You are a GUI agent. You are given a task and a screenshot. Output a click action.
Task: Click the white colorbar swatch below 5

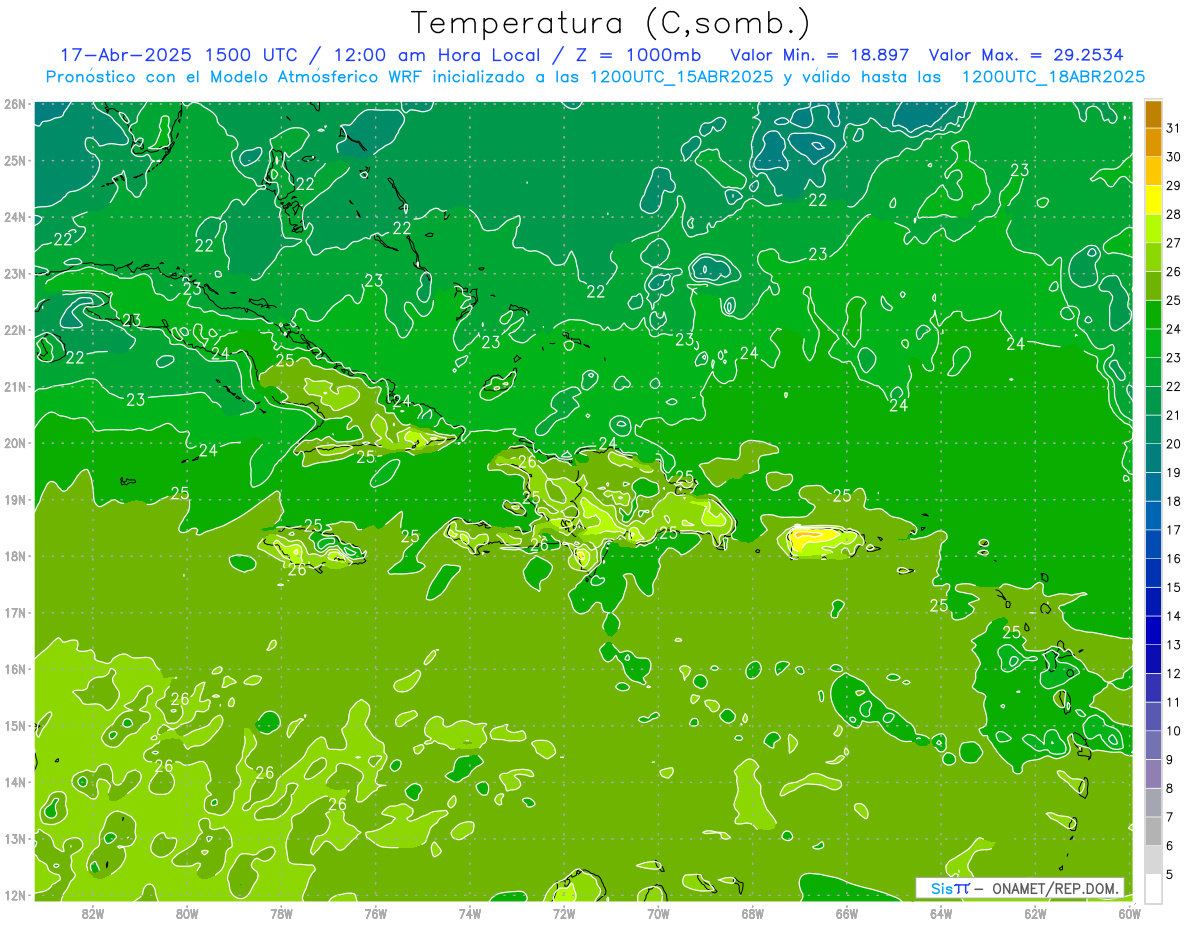pos(1153,888)
